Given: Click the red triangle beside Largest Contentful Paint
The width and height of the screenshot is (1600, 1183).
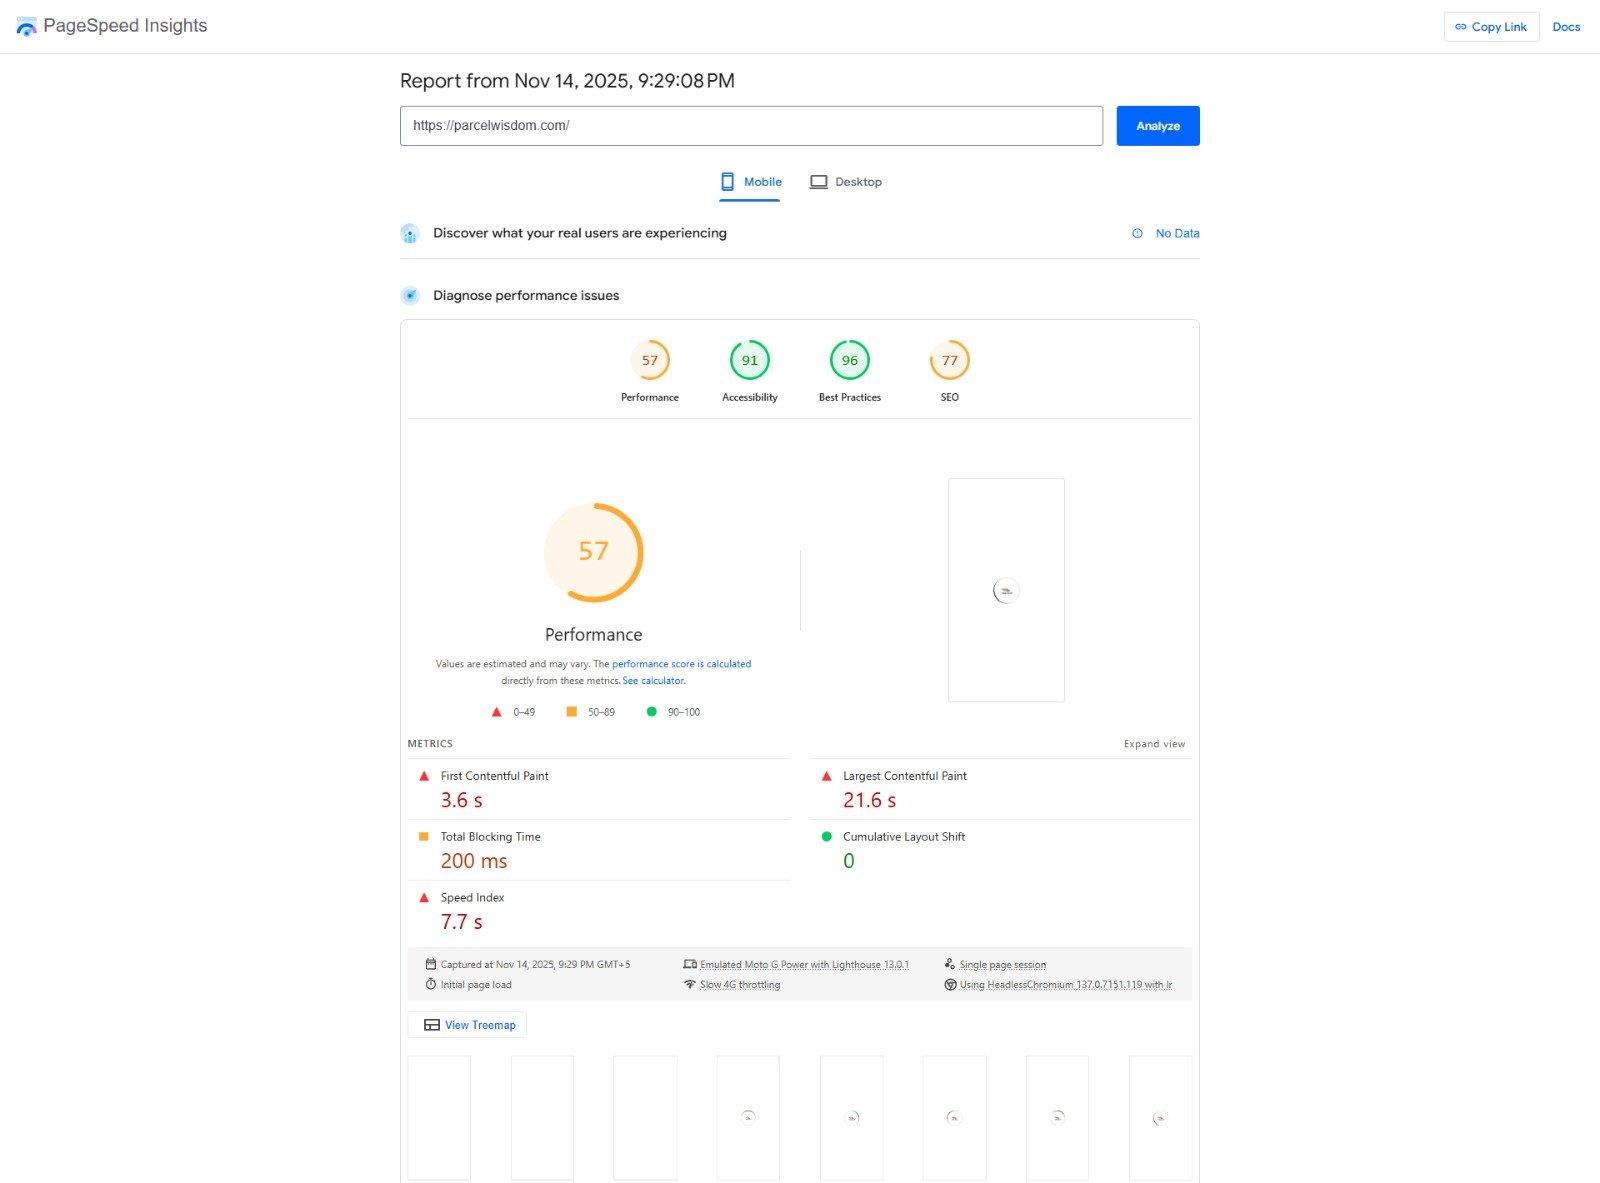Looking at the screenshot, I should click(826, 776).
